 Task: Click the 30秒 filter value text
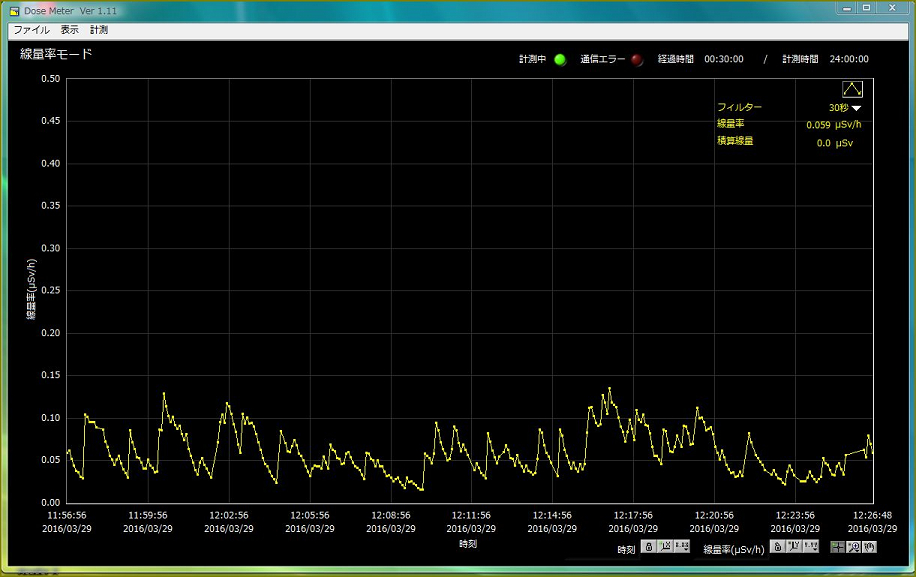(838, 107)
